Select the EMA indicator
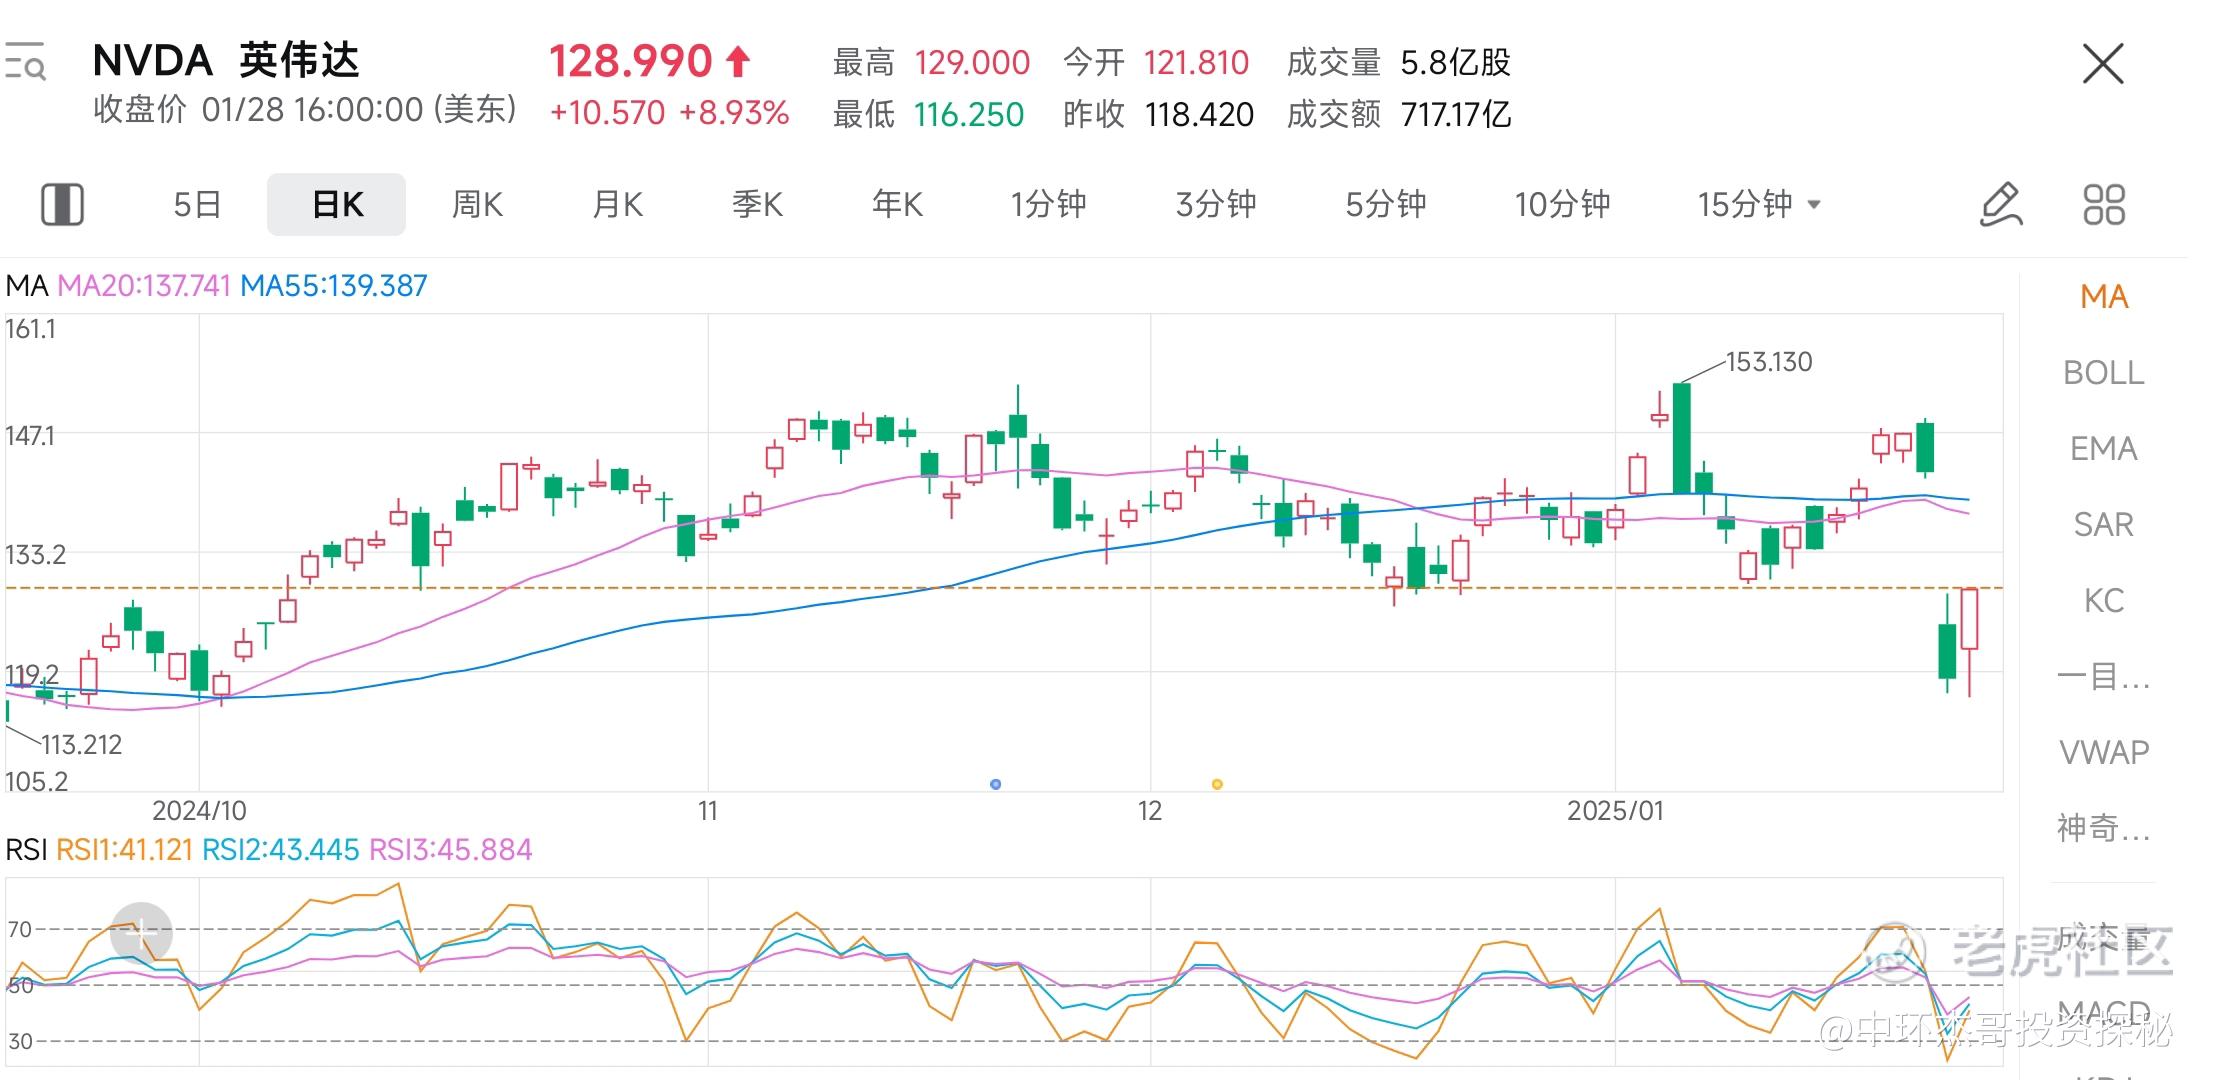 tap(2104, 449)
